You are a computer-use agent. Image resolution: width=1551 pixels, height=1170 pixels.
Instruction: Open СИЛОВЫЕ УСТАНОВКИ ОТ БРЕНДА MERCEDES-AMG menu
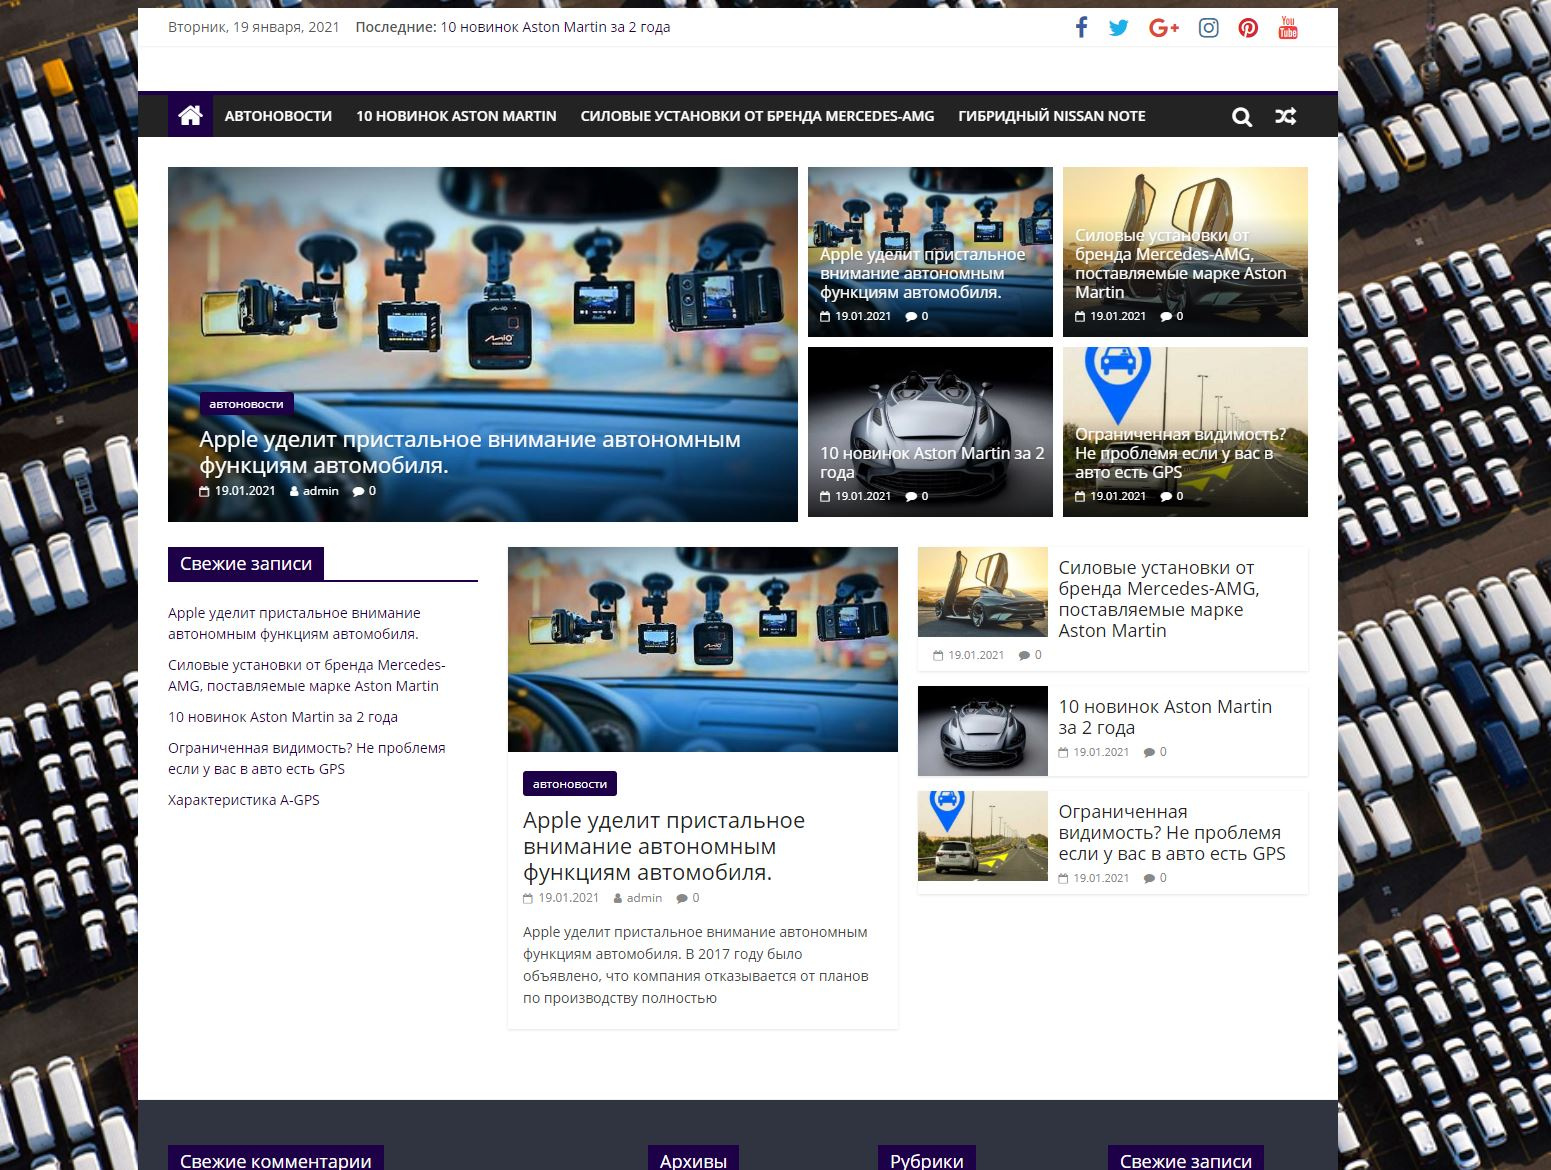[757, 116]
